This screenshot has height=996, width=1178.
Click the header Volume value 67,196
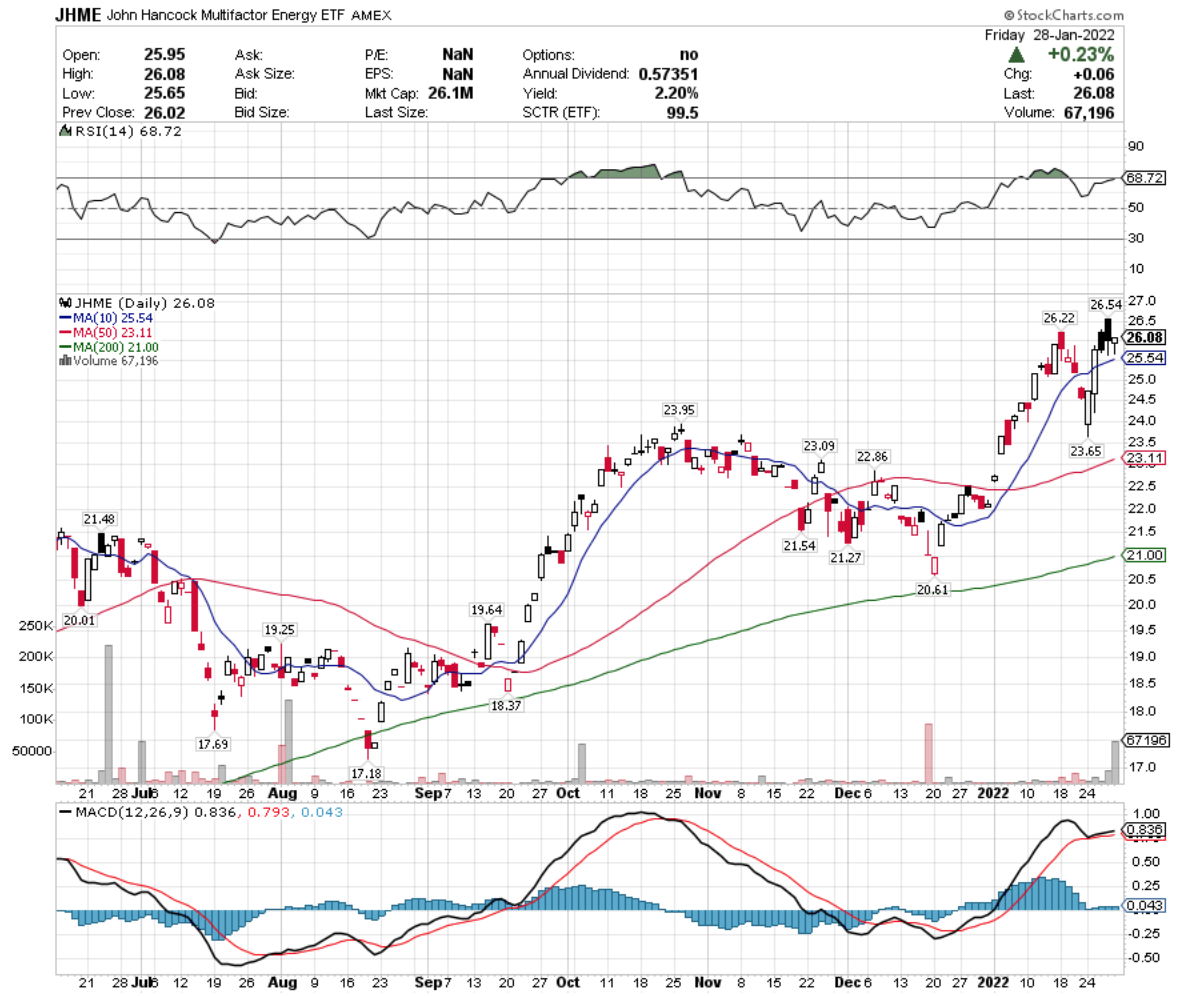click(1089, 113)
